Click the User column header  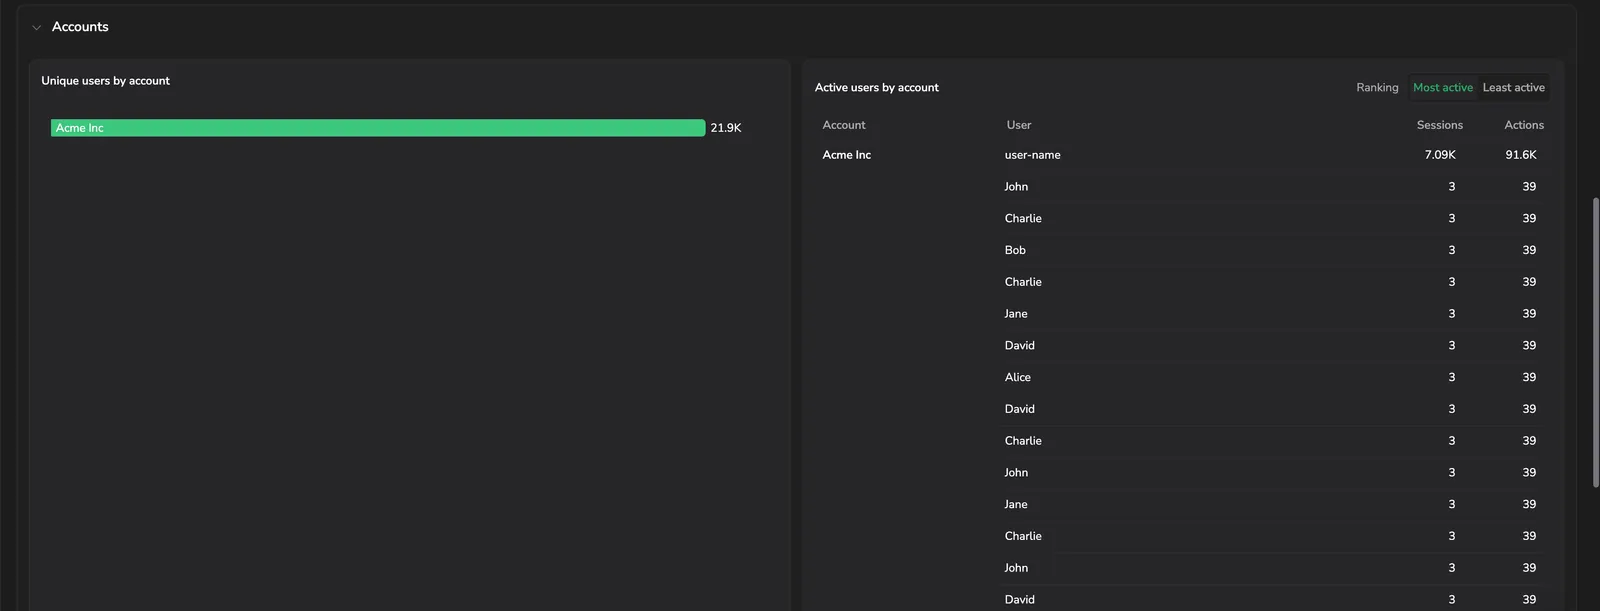(1018, 125)
